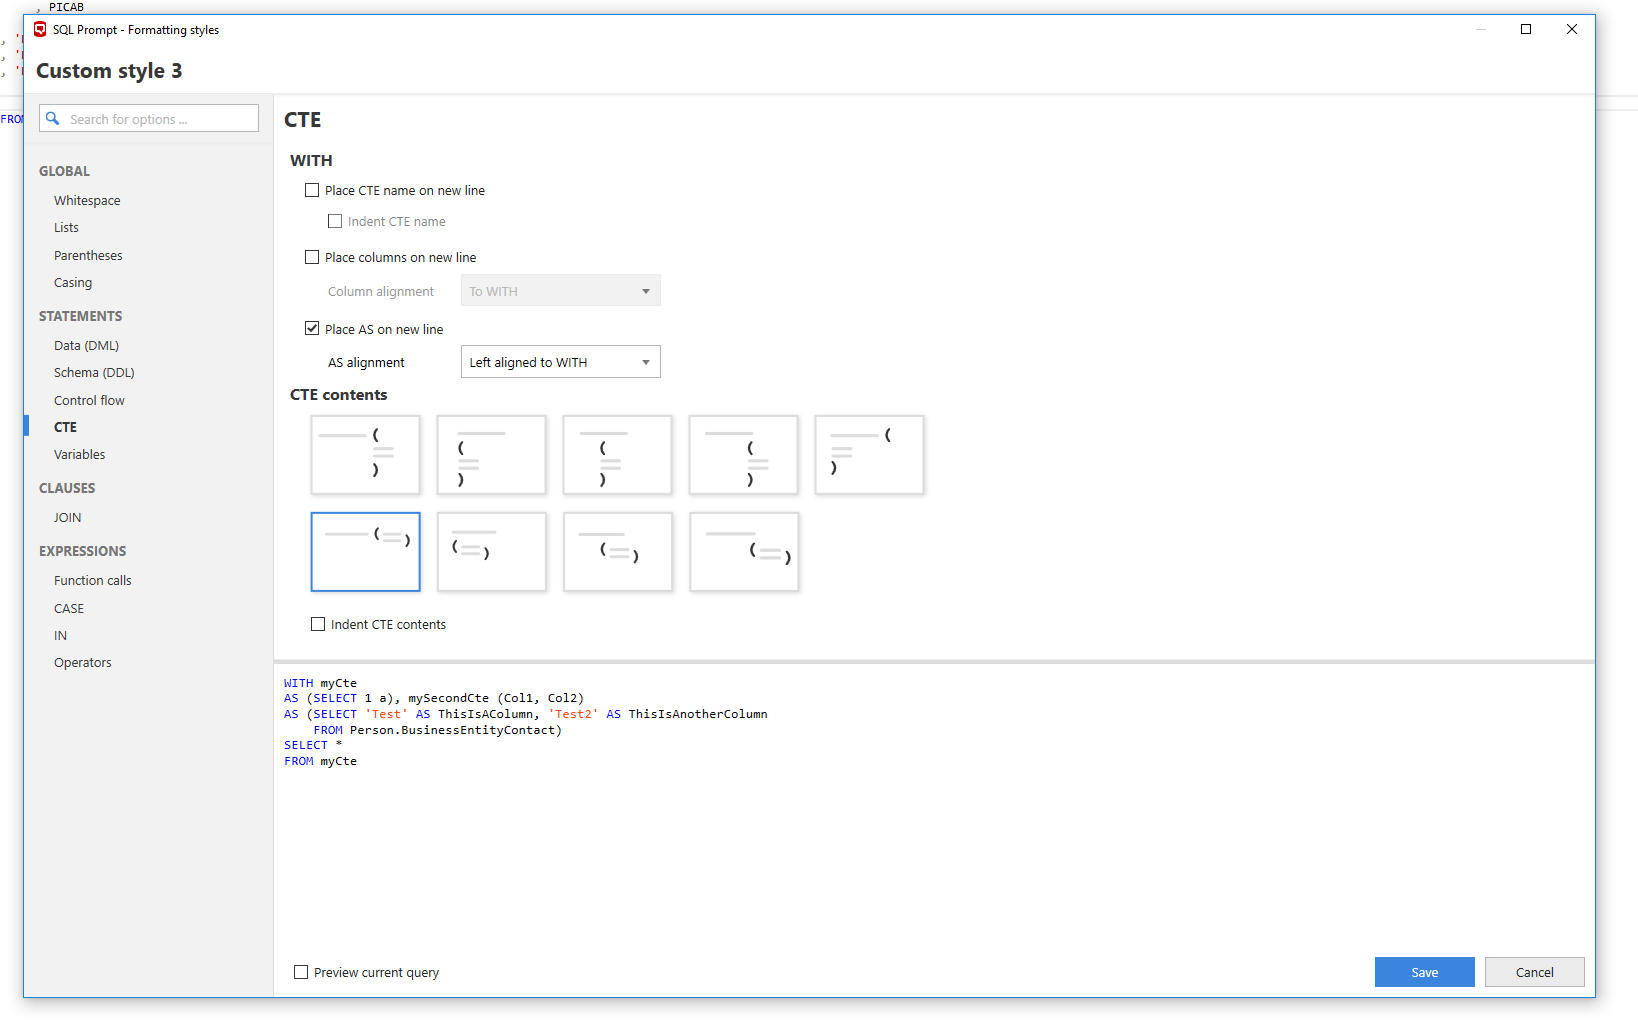Choose last bottom-row compact right-indented CTE layout
Viewport: 1638px width, 1036px height.
pyautogui.click(x=743, y=552)
